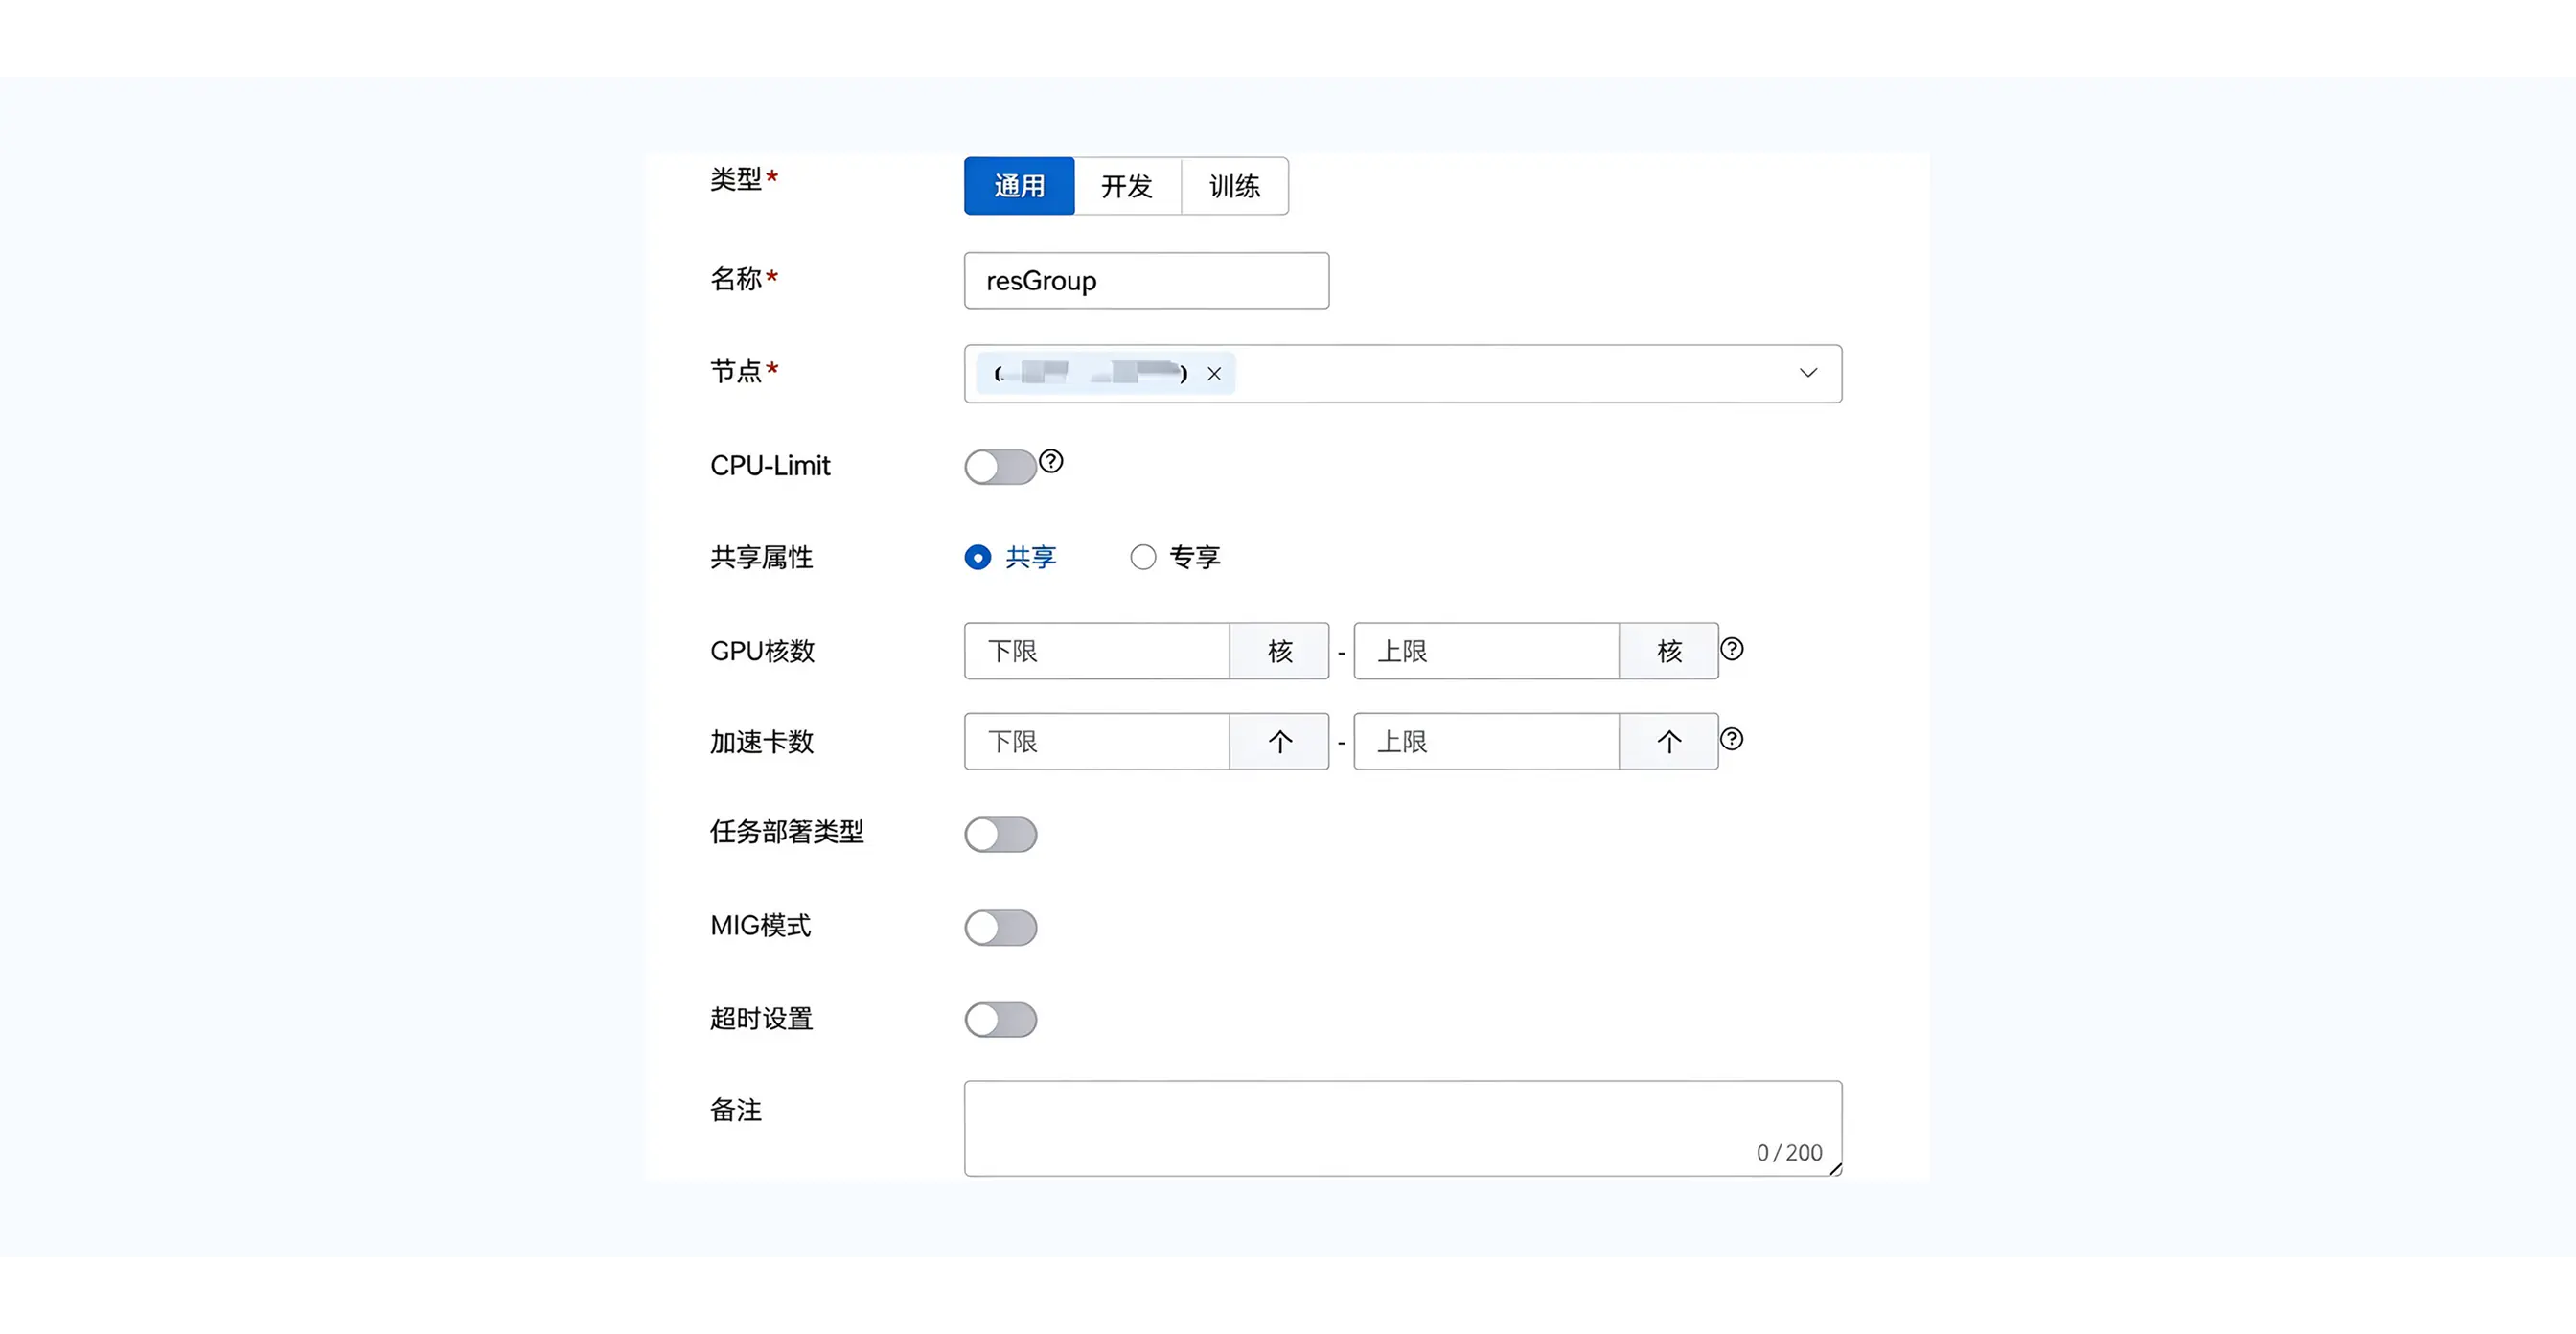The image size is (2576, 1334).
Task: Enable the MIG模式 switch
Action: [x=1000, y=928]
